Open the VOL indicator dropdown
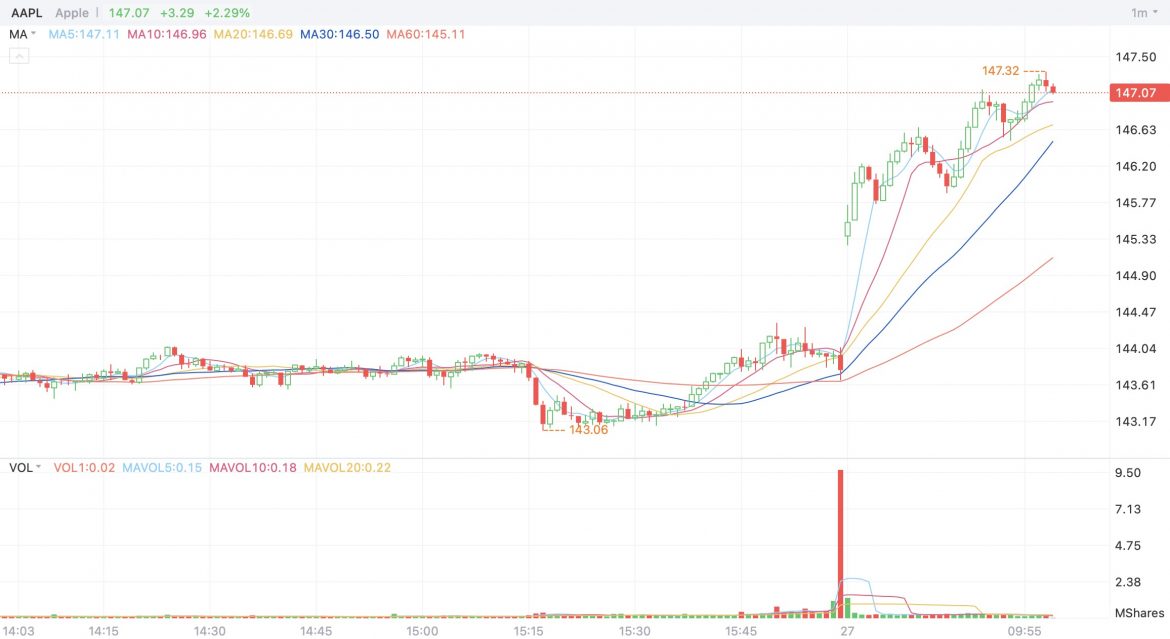The image size is (1170, 639). point(26,467)
